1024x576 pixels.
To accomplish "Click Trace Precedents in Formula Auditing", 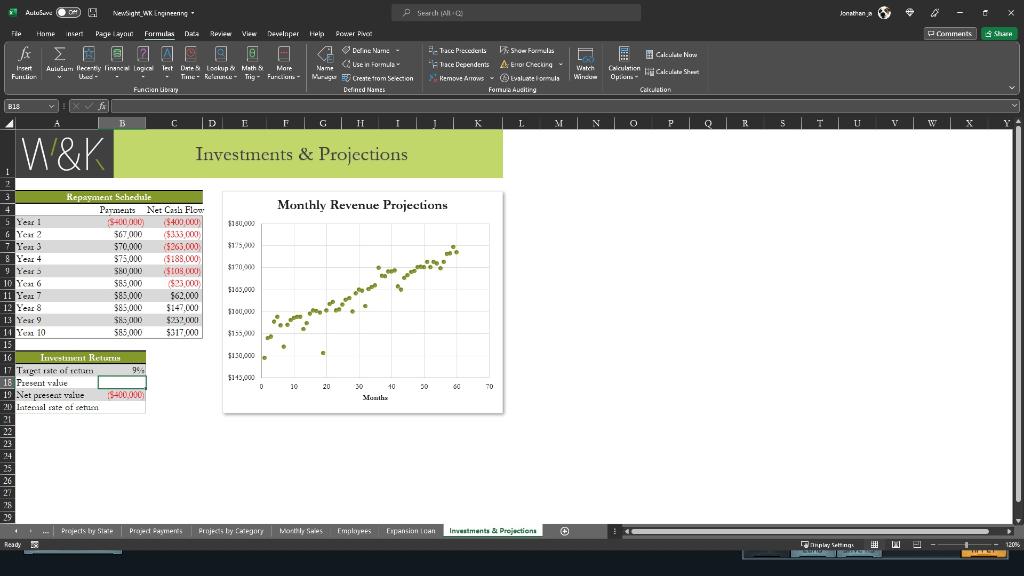I will pyautogui.click(x=458, y=50).
